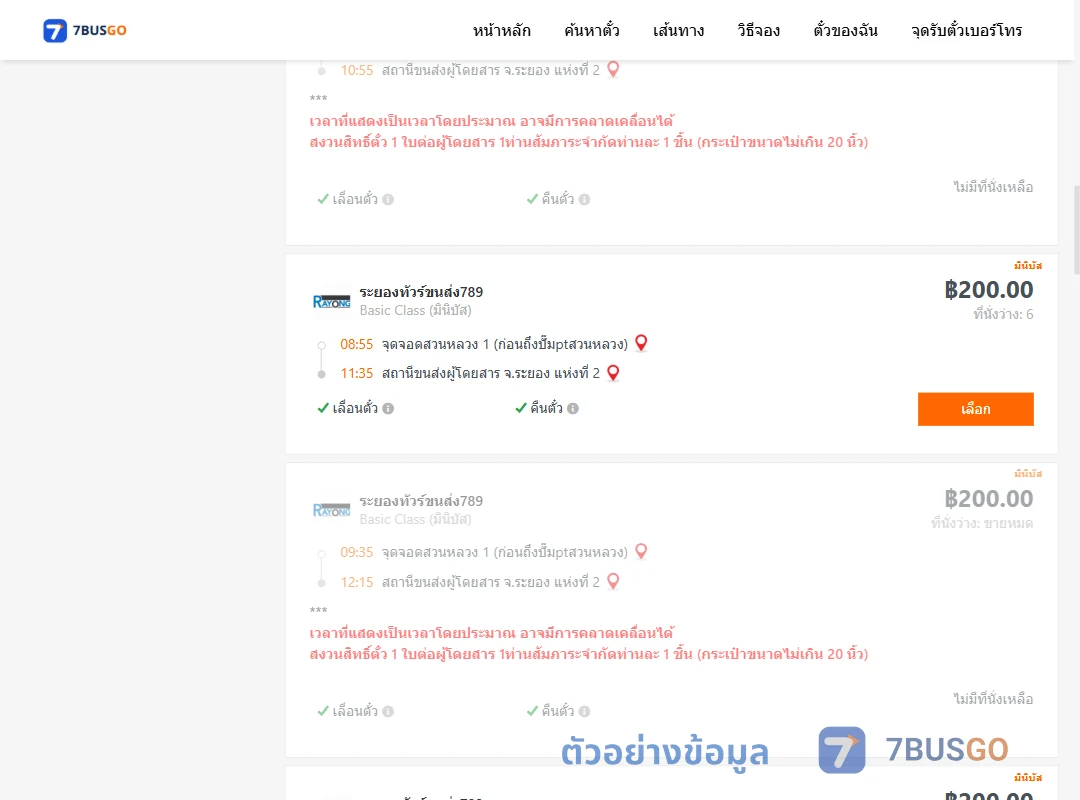Click the 7BUSGO logo in header
The width and height of the screenshot is (1080, 800).
coord(85,30)
